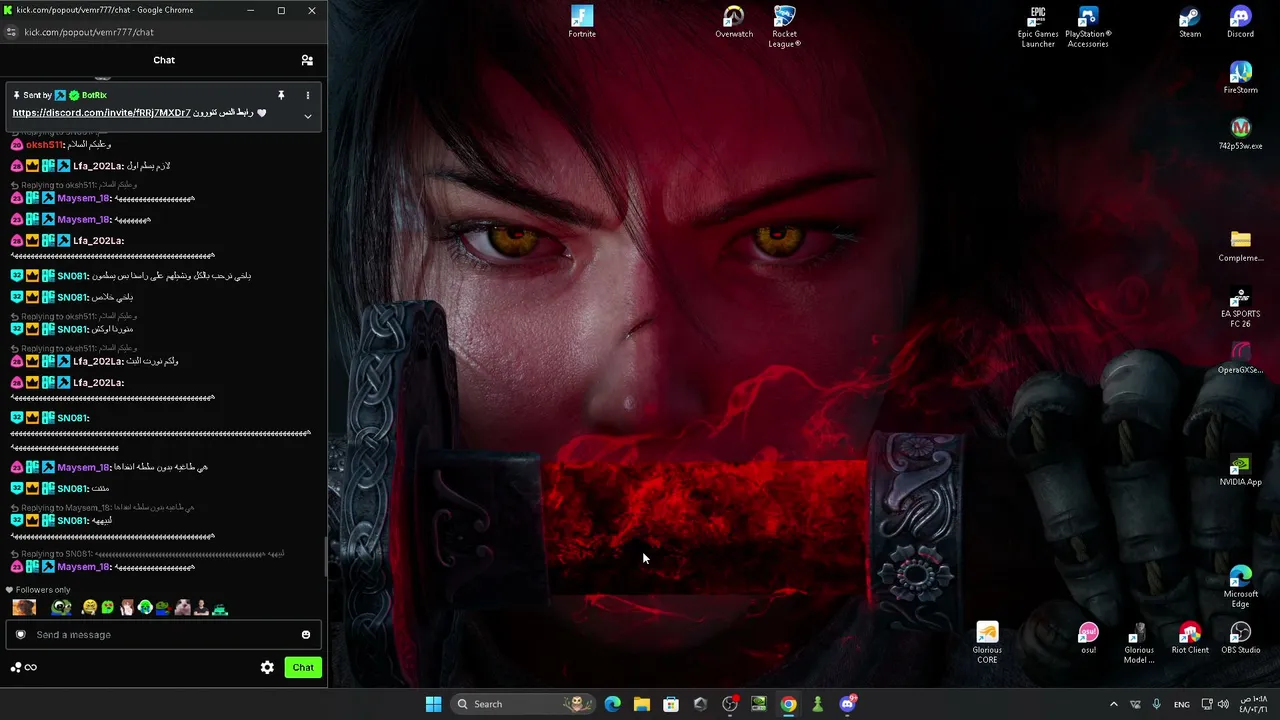Click the taskbar Search box
Screen dimensions: 1280x720
click(523, 704)
